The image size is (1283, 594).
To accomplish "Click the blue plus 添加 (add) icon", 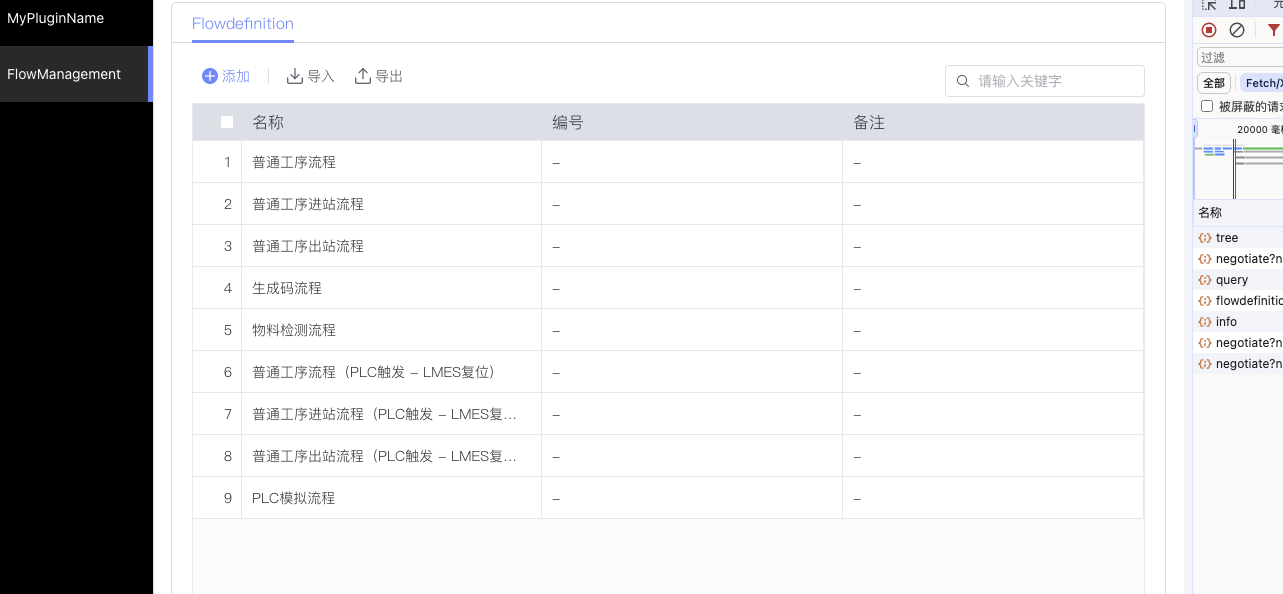I will 209,76.
